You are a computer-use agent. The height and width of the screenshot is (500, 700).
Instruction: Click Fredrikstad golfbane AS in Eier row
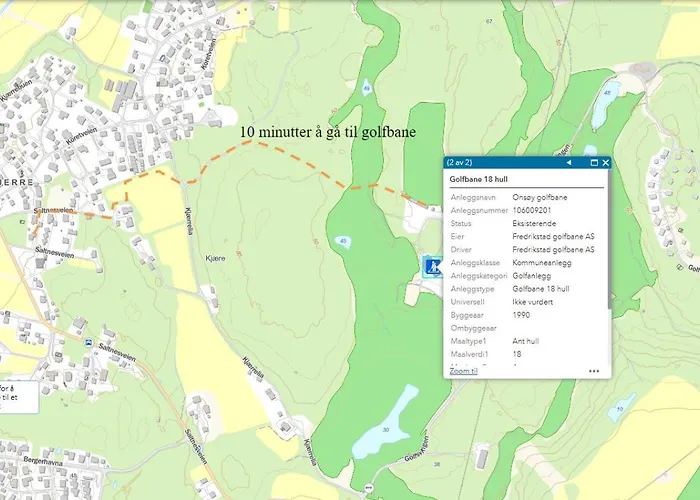click(x=553, y=237)
